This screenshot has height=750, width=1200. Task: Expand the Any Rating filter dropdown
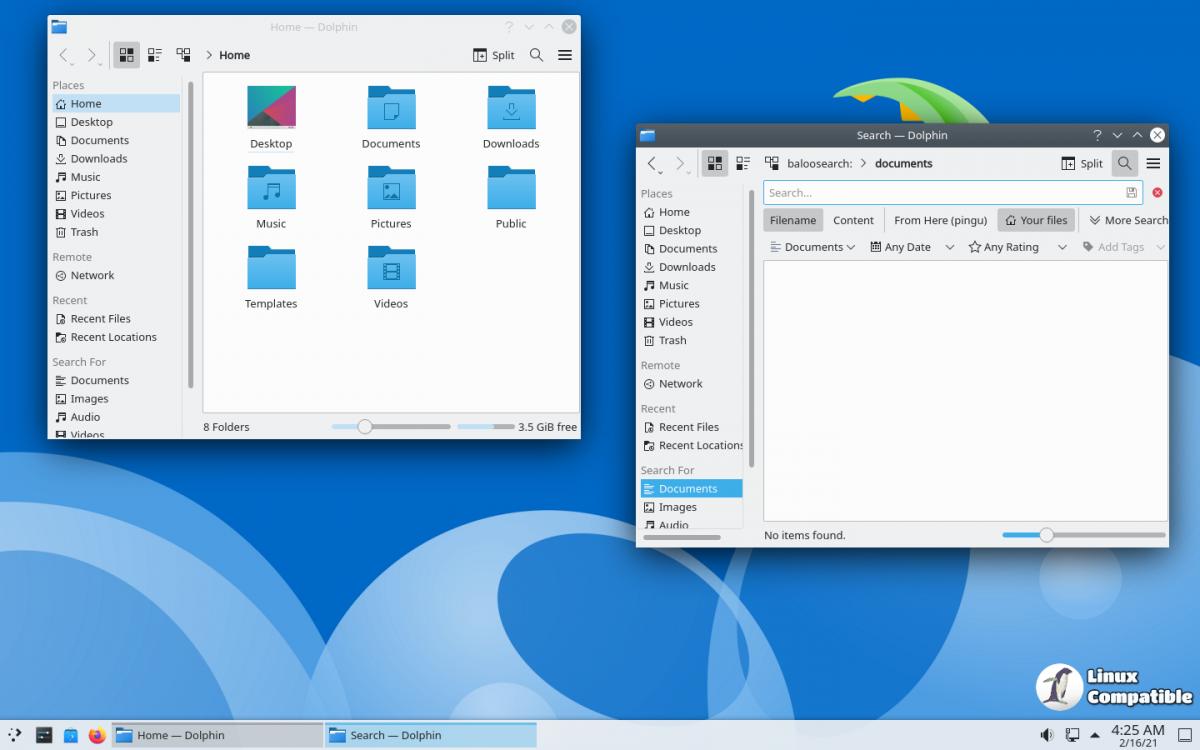[1017, 247]
